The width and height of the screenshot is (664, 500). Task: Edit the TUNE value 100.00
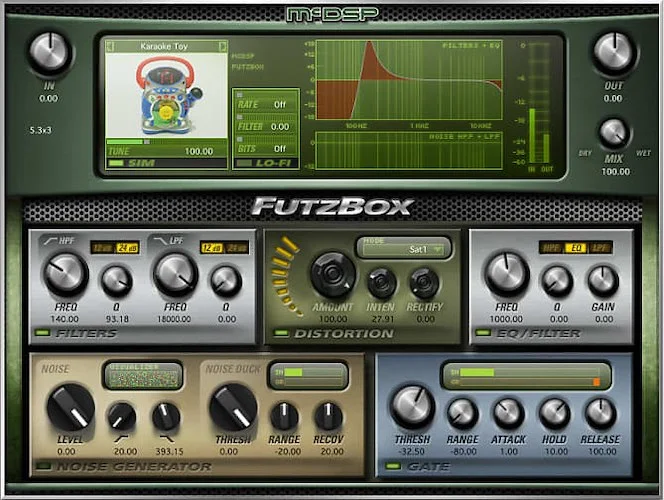pyautogui.click(x=199, y=151)
